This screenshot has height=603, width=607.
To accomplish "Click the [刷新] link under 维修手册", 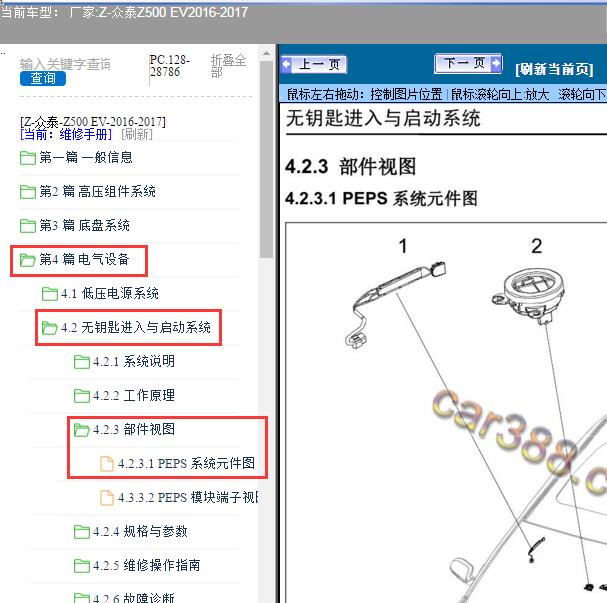I will tap(137, 134).
